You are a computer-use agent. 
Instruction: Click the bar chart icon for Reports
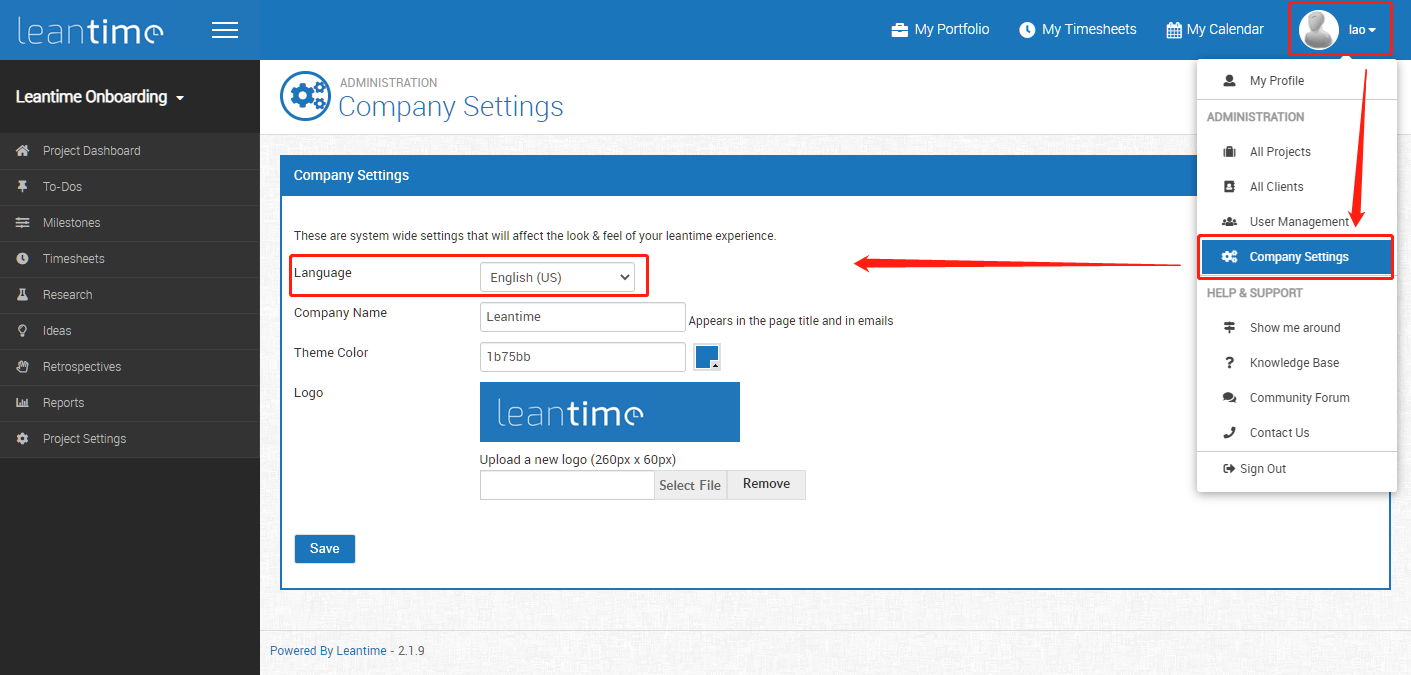click(x=22, y=403)
